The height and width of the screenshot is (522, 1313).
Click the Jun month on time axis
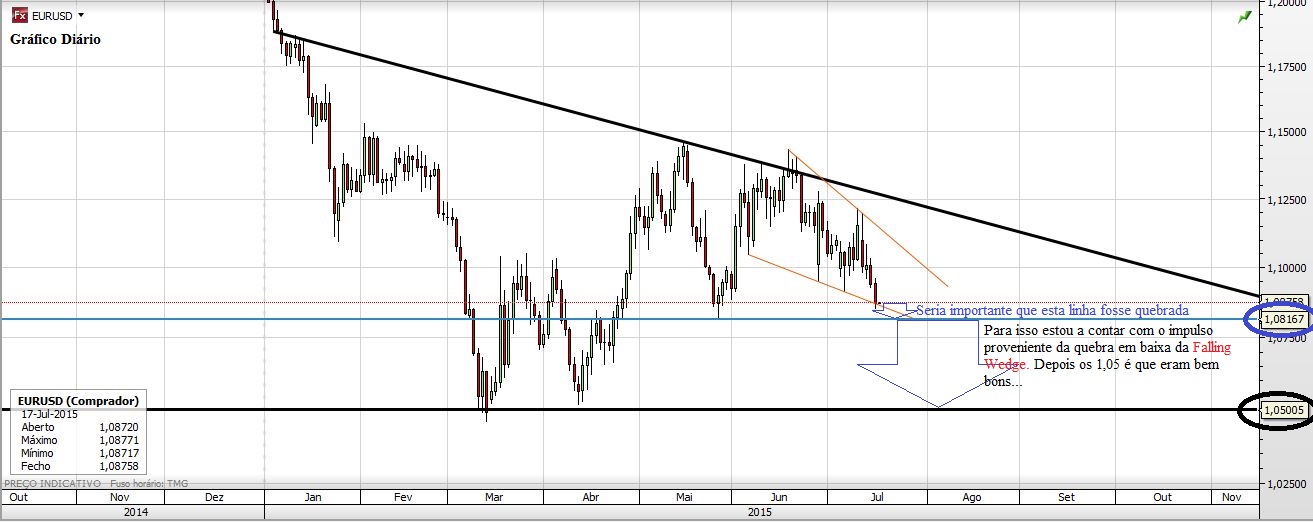click(780, 496)
